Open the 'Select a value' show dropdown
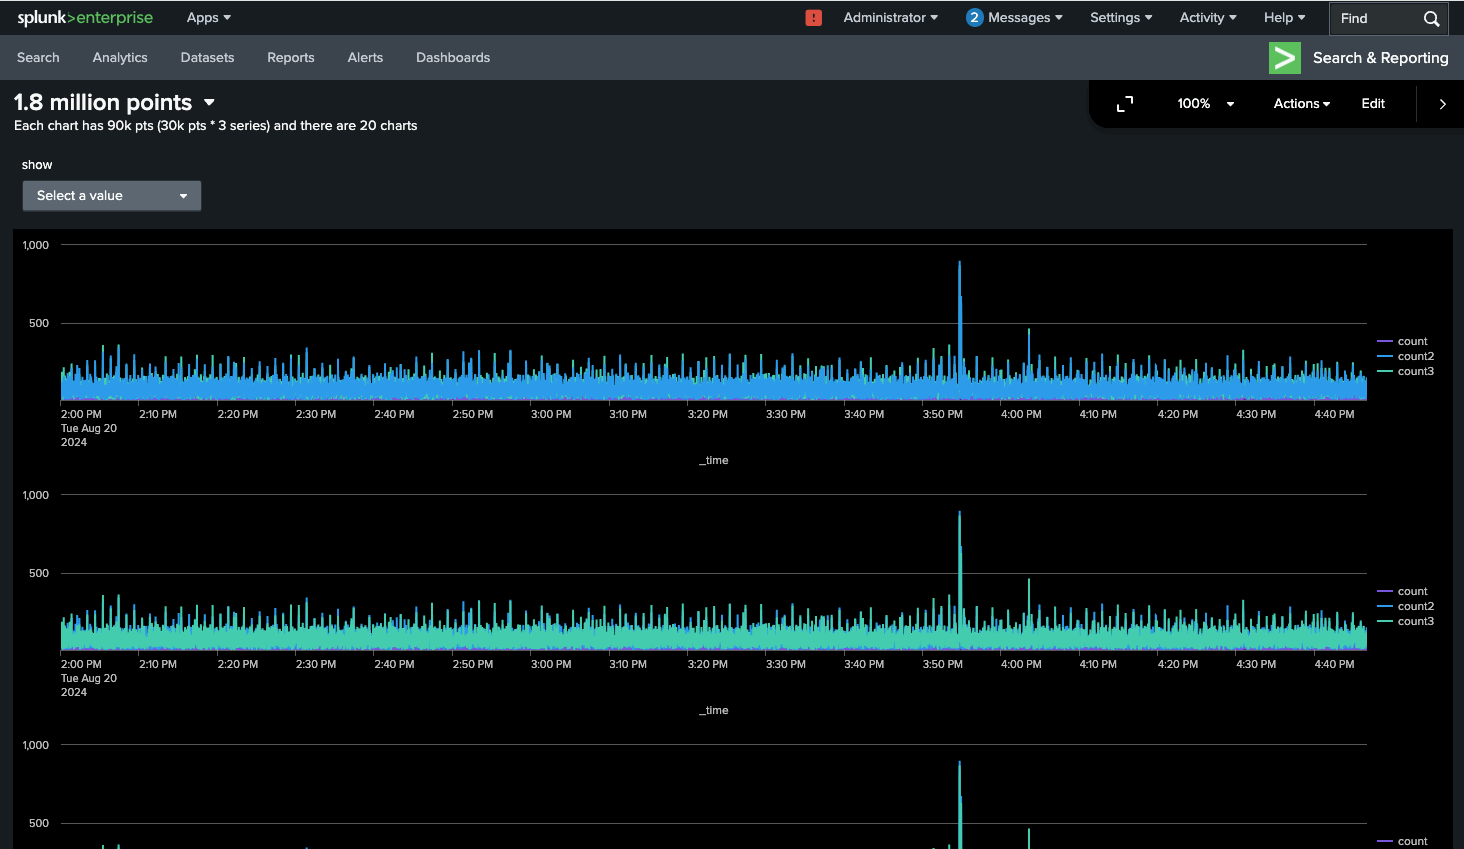The height and width of the screenshot is (849, 1464). click(x=112, y=196)
